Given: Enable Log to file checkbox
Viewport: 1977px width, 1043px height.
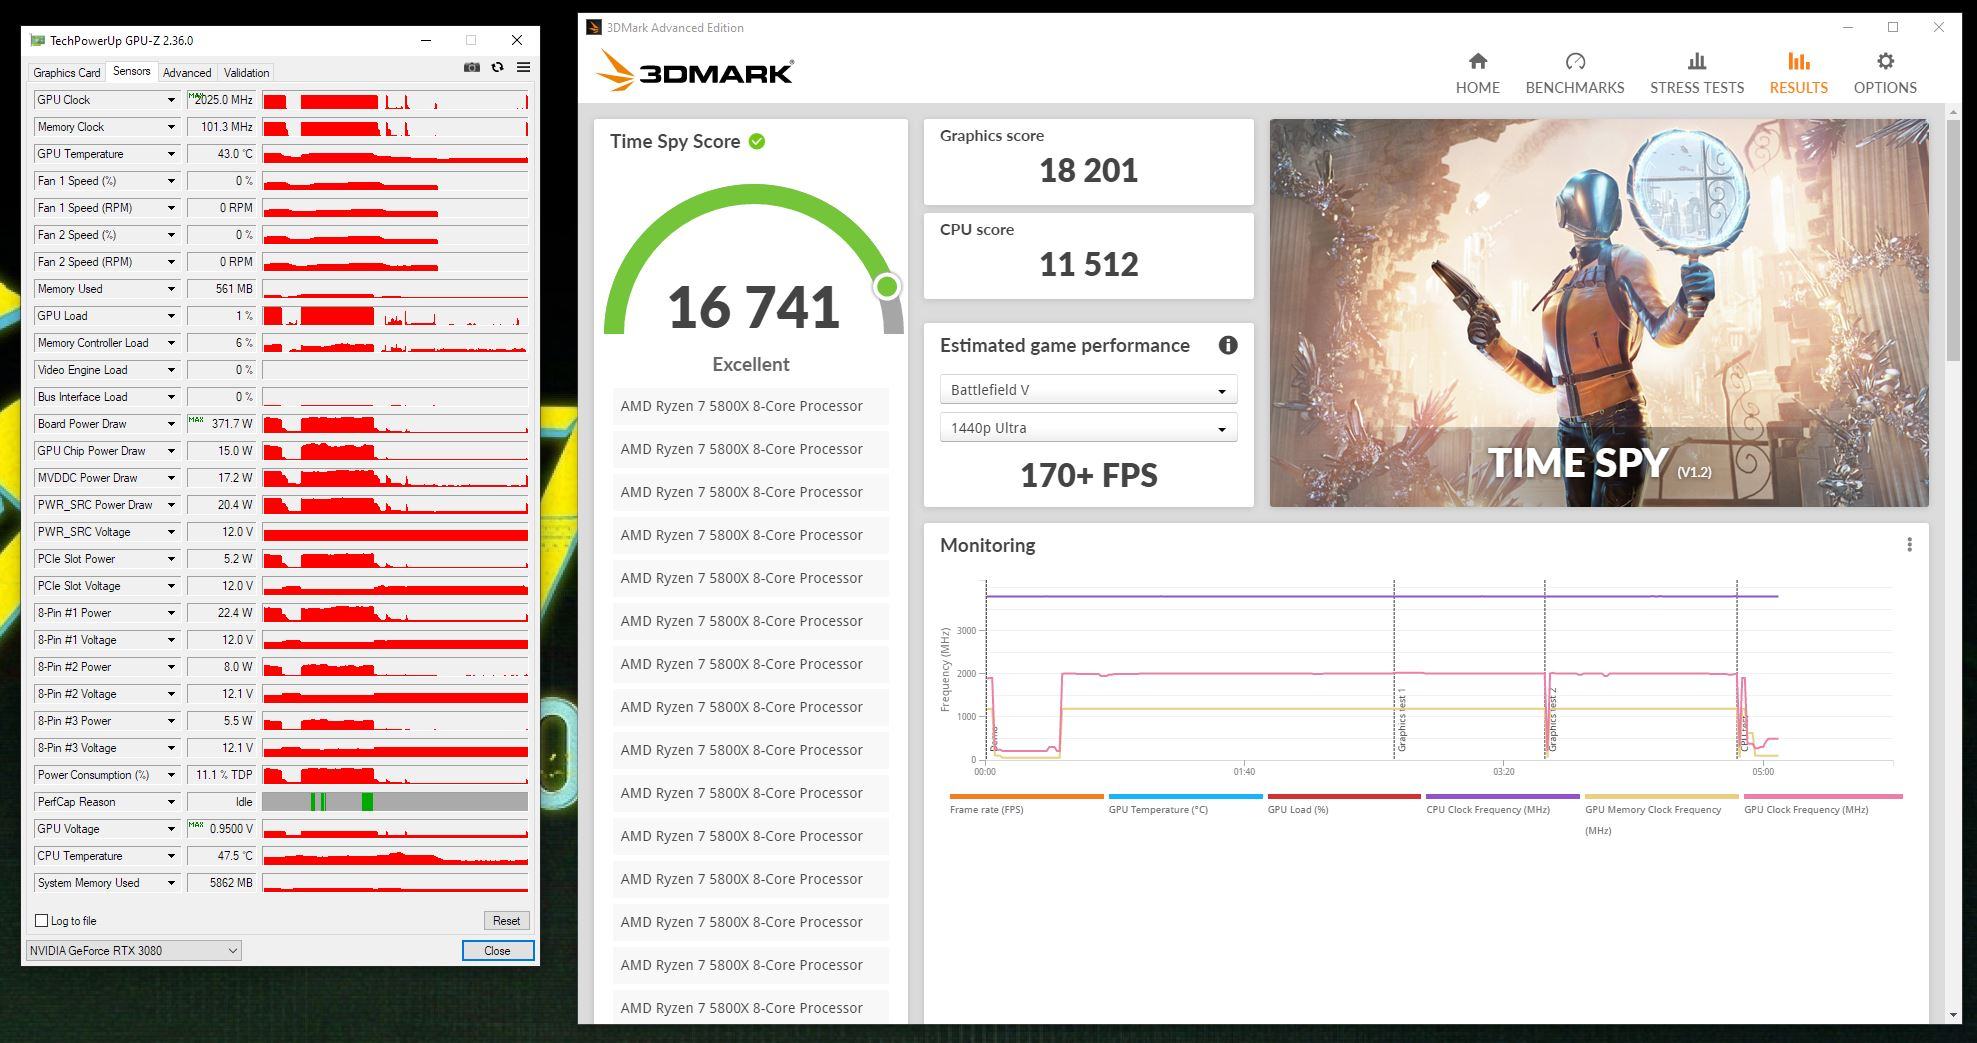Looking at the screenshot, I should tap(42, 920).
